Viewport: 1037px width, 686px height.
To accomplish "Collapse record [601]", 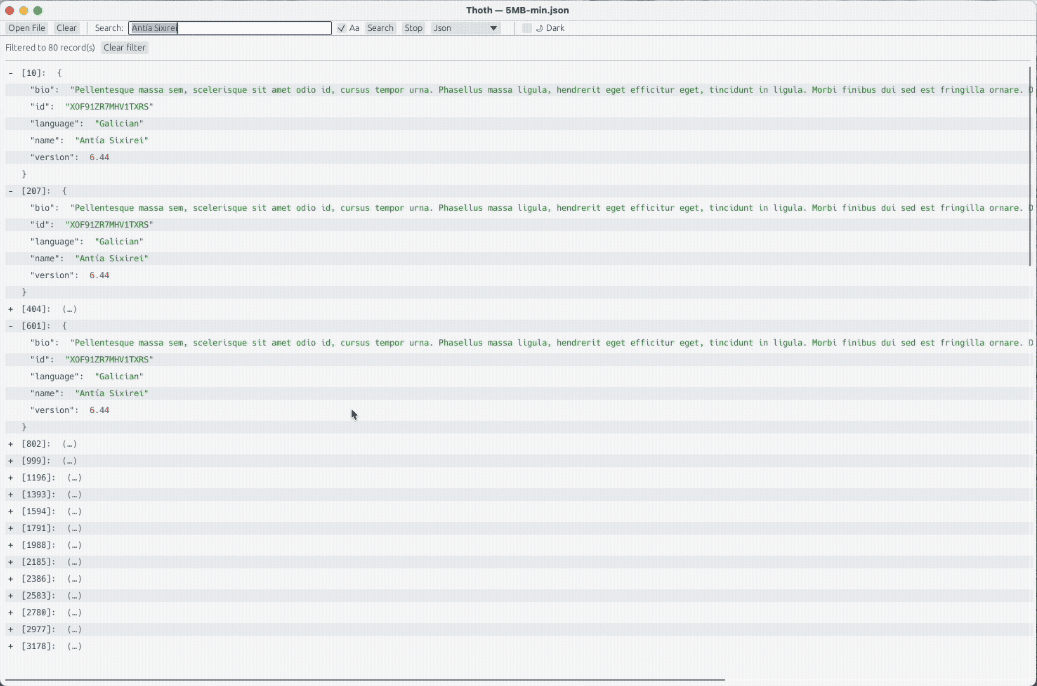I will tap(11, 325).
